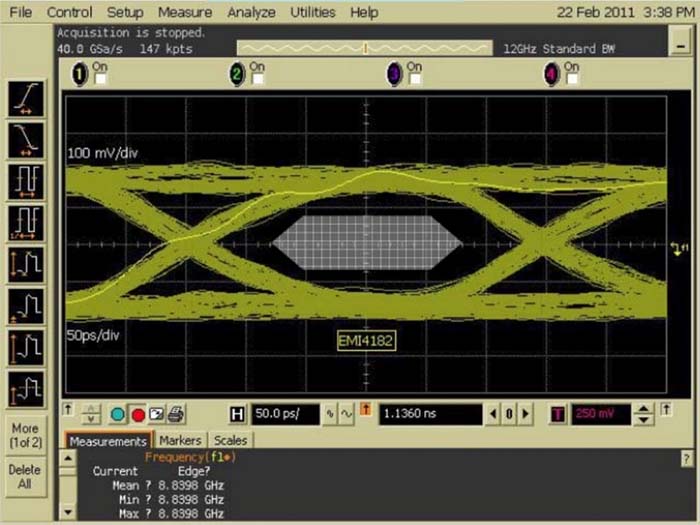Click the up-arrow icon right of trigger level
The height and width of the screenshot is (525, 700).
tap(666, 409)
